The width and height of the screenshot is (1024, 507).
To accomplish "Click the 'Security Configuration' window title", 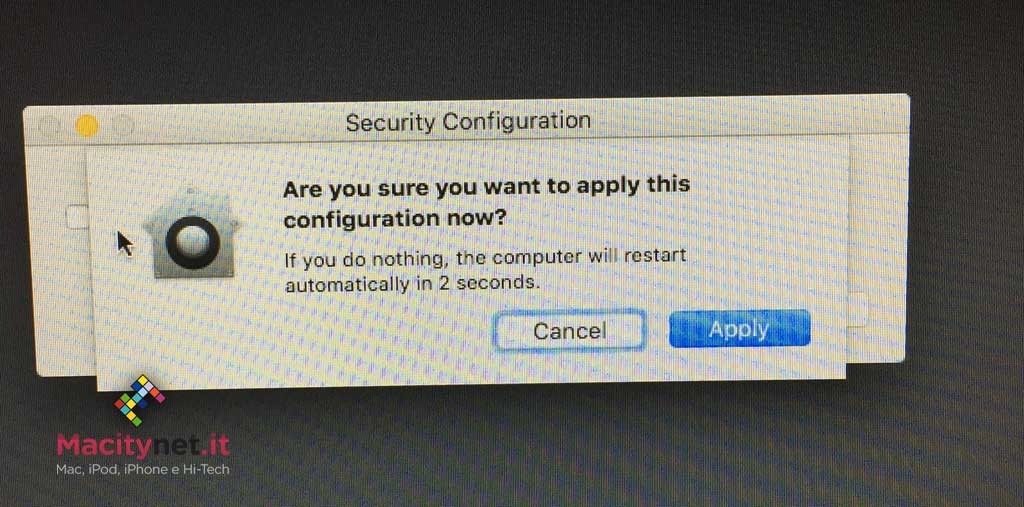I will tap(468, 122).
